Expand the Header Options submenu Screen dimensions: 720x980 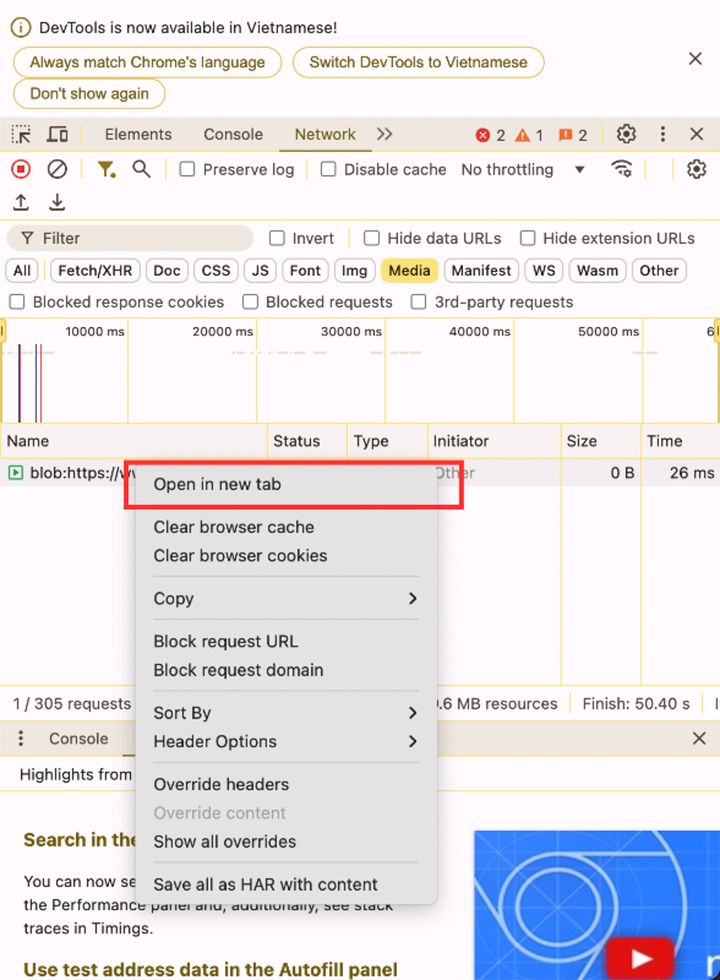(x=286, y=741)
